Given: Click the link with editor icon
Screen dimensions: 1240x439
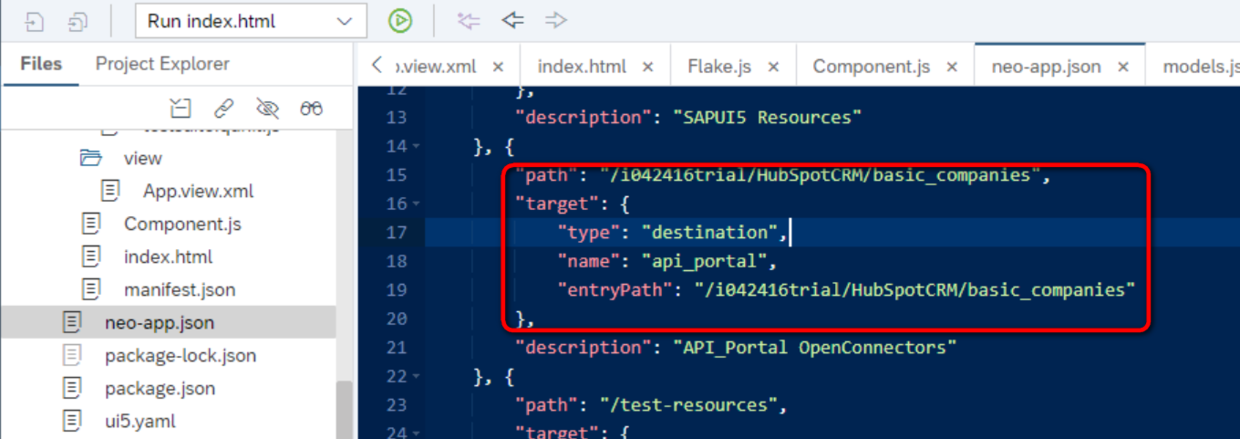Looking at the screenshot, I should click(223, 108).
